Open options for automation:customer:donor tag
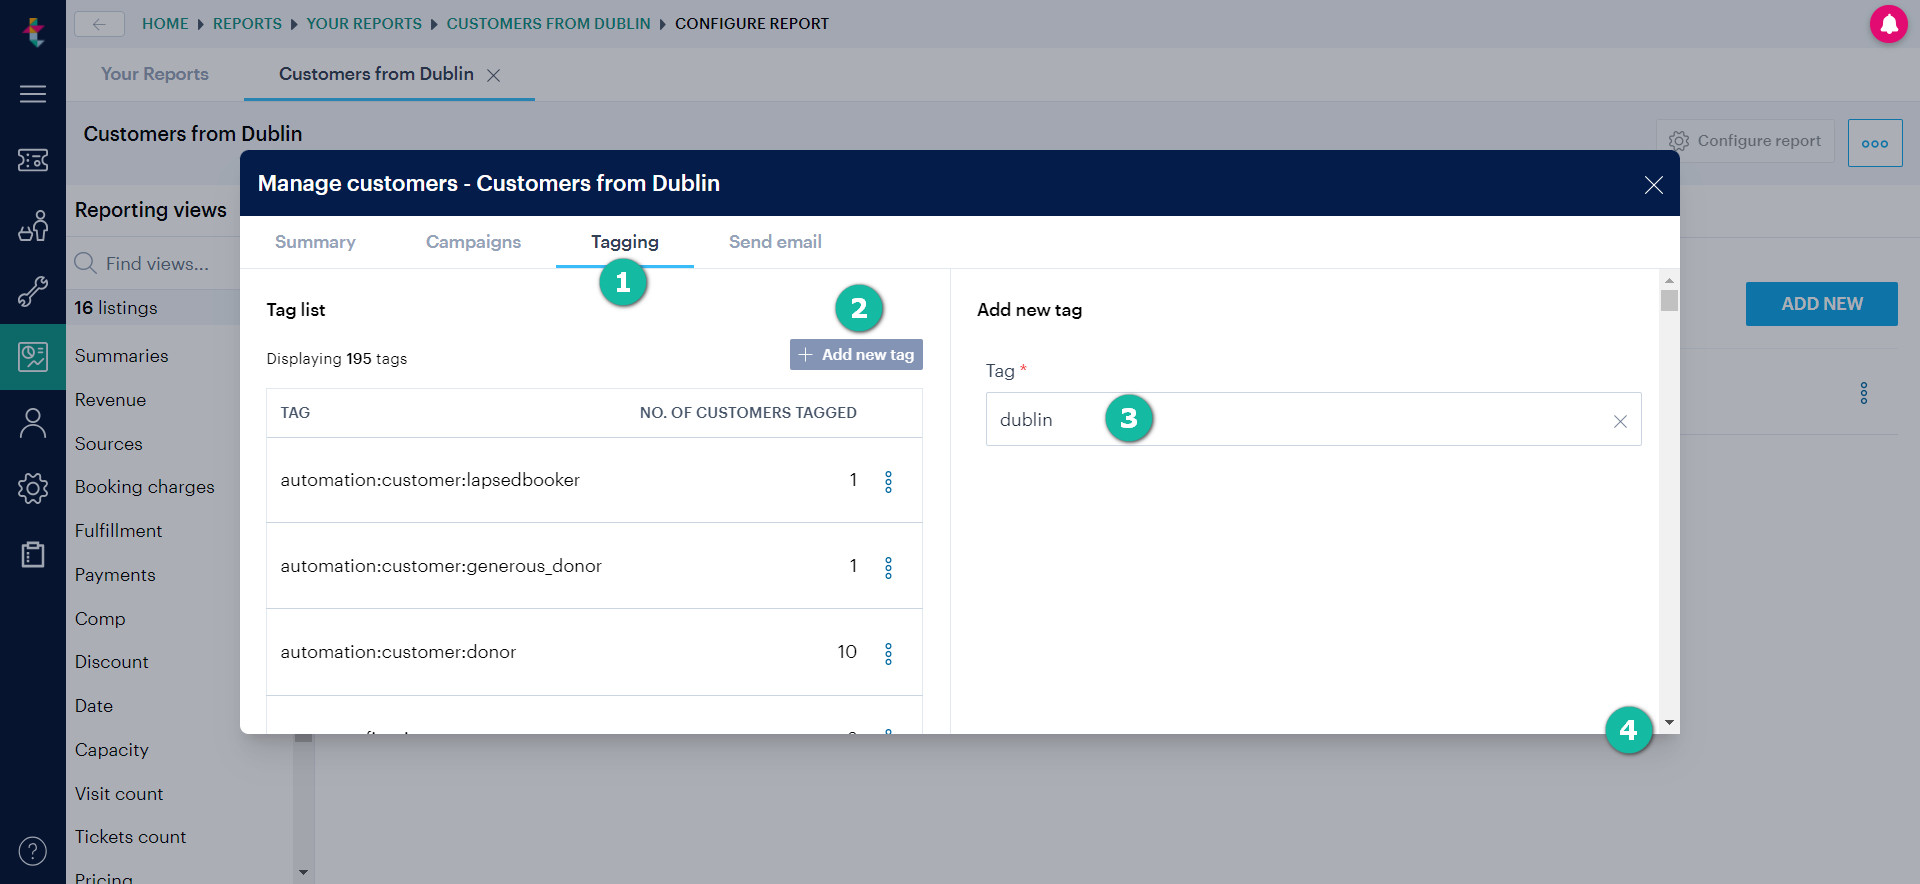 point(888,654)
